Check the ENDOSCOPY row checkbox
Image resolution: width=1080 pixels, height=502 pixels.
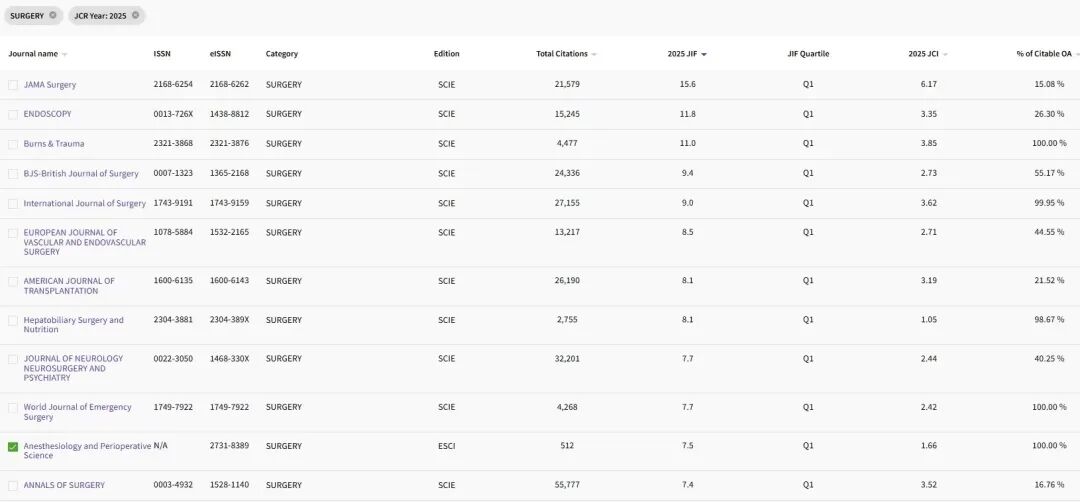(13, 114)
